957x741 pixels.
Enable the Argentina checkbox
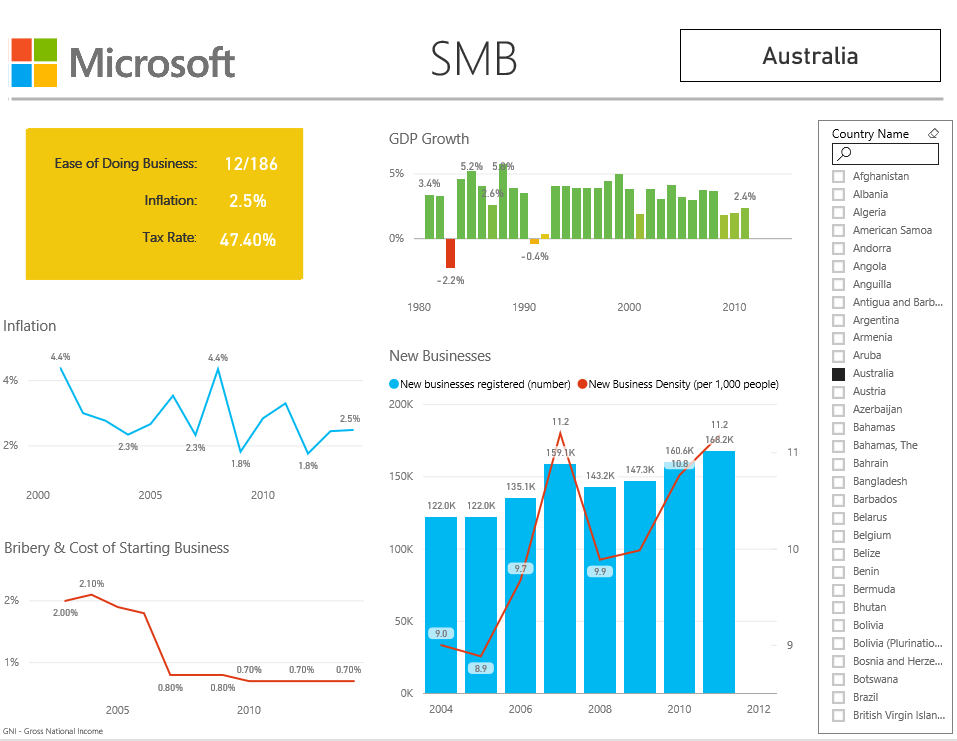point(838,321)
